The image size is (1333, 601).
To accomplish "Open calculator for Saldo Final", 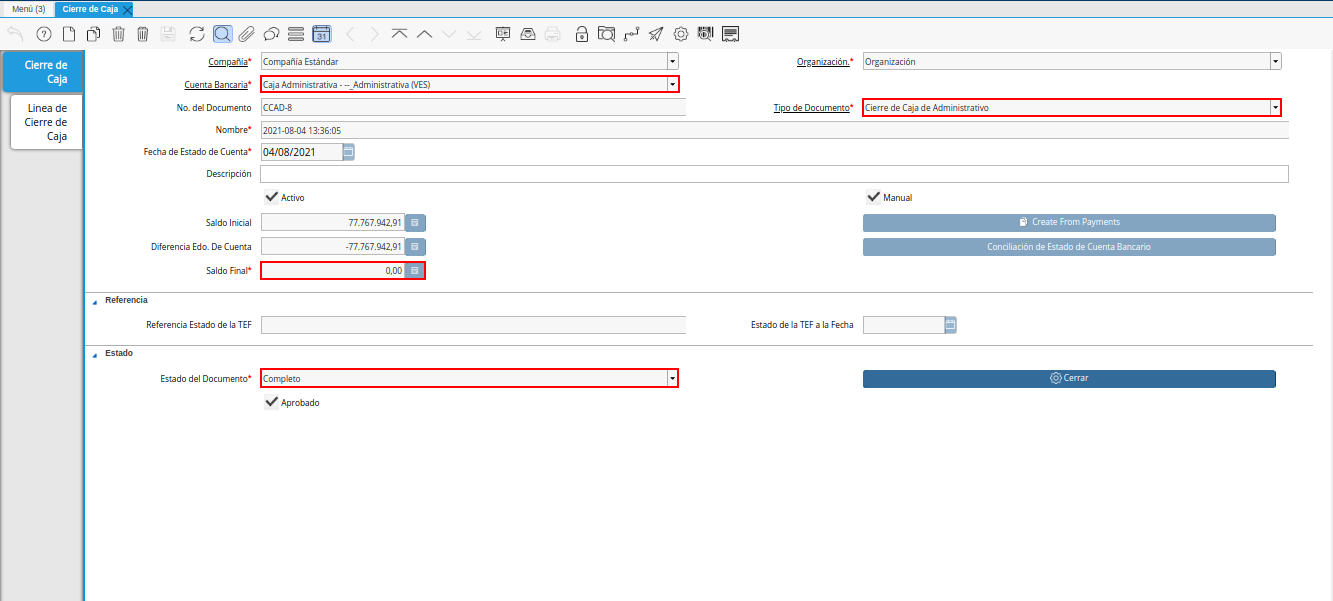I will coord(415,270).
